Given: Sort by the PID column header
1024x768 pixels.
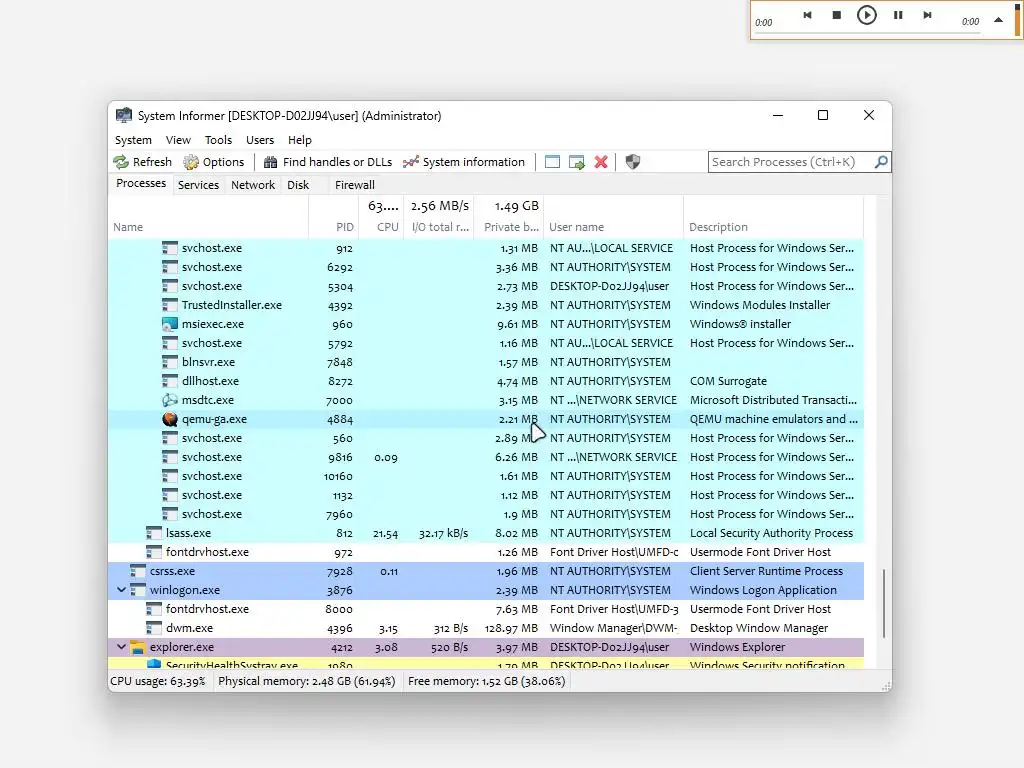Looking at the screenshot, I should [334, 227].
